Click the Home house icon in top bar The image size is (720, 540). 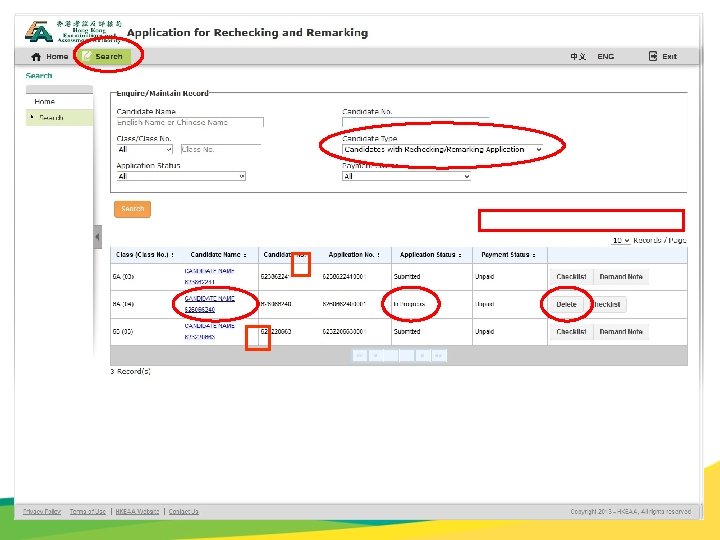pos(36,56)
